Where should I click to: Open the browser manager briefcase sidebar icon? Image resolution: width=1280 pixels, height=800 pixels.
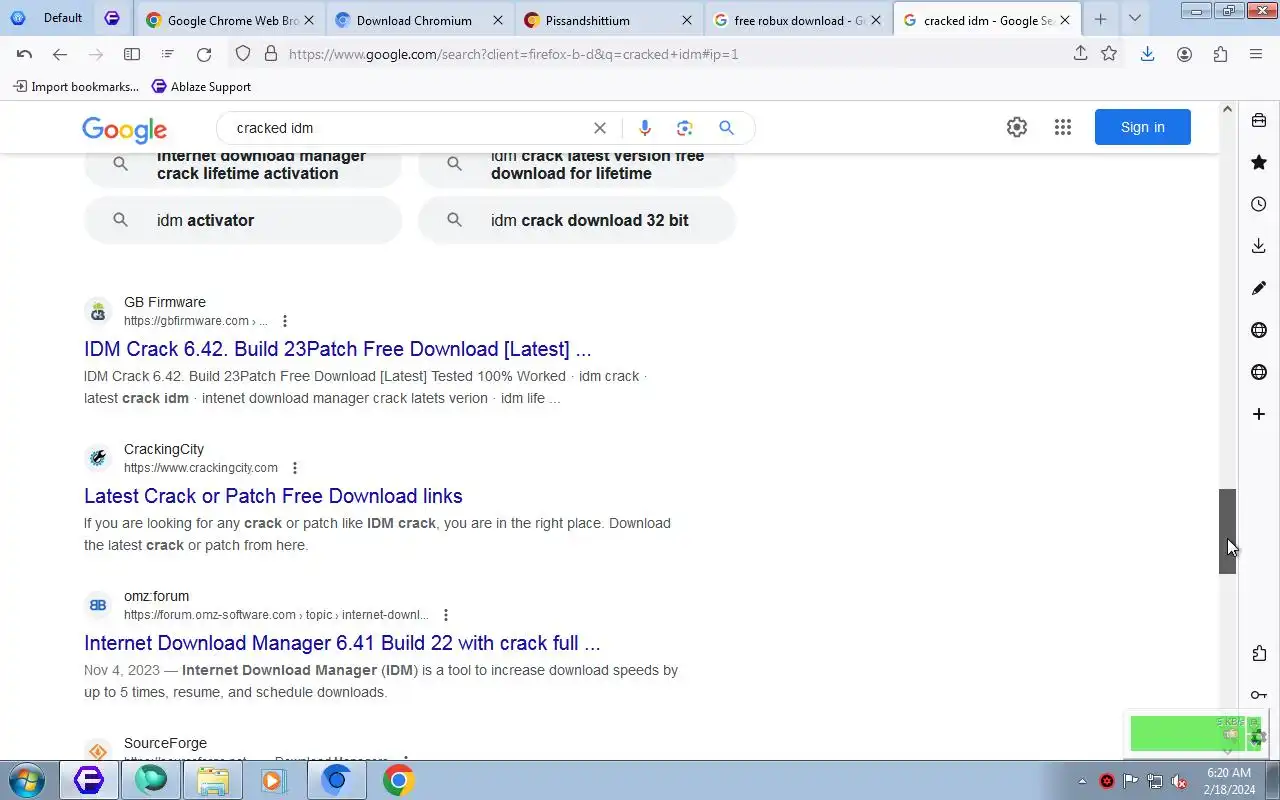point(1259,120)
